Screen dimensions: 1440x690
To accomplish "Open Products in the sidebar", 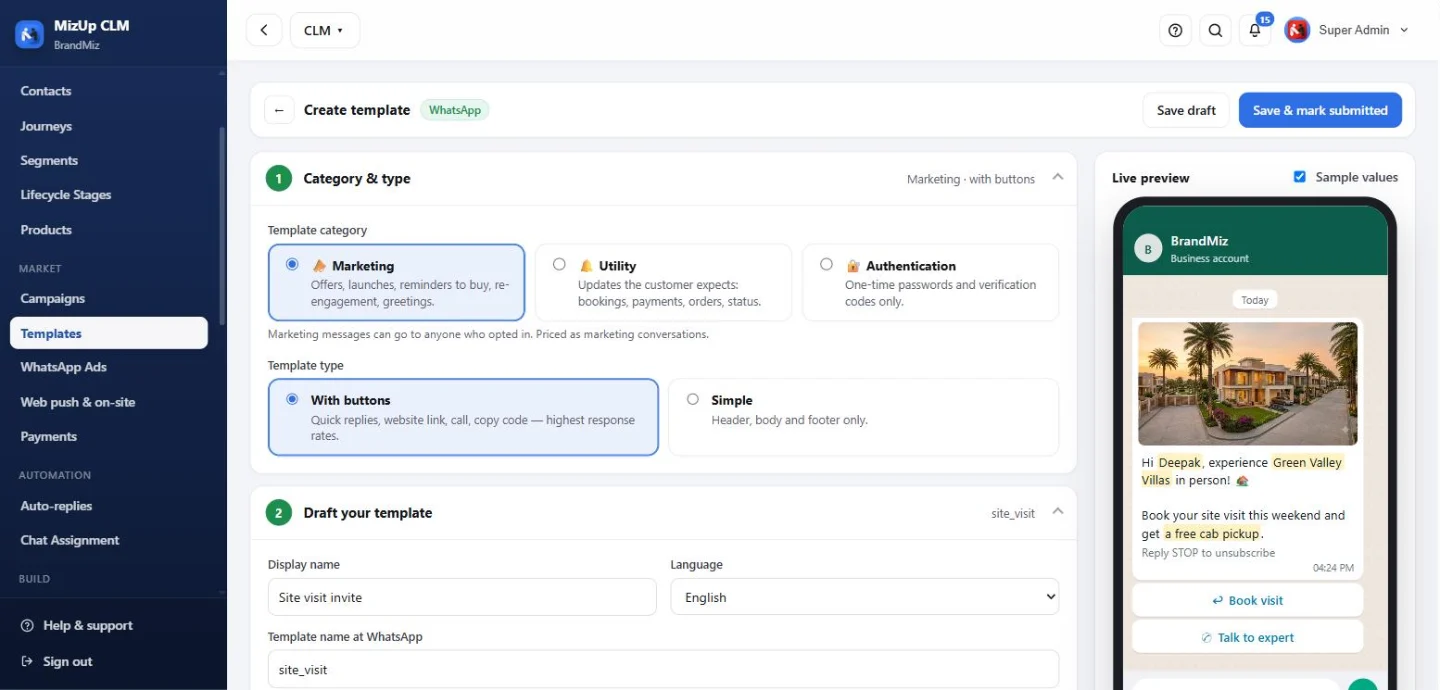I will [46, 230].
